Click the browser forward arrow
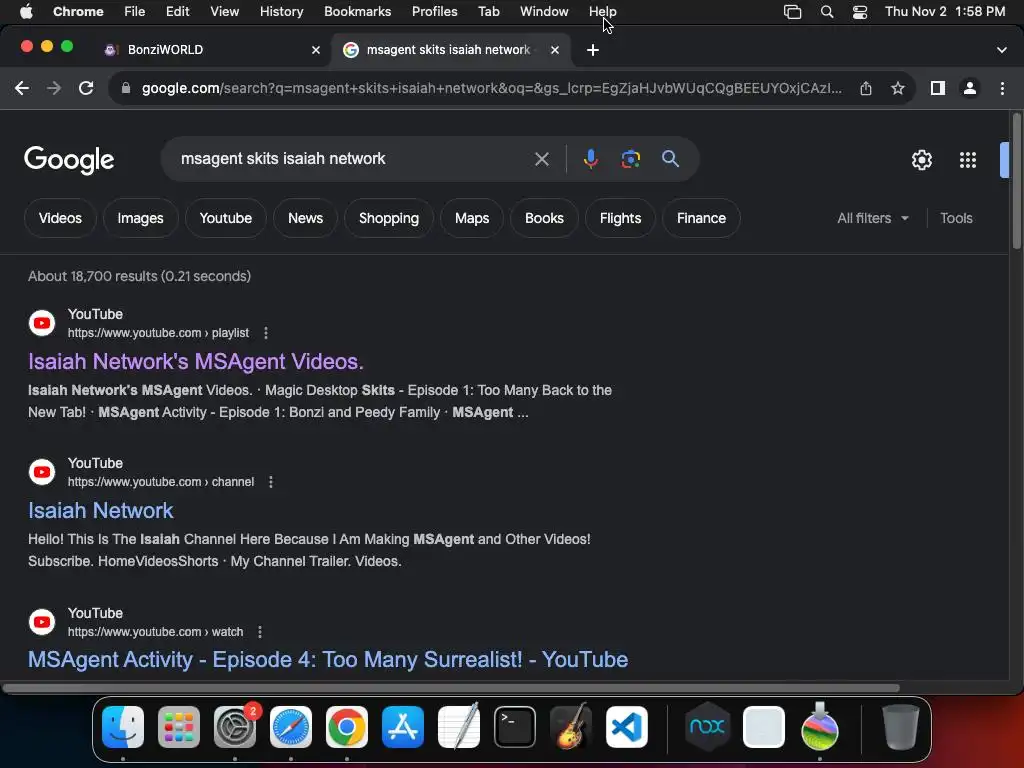The width and height of the screenshot is (1024, 768). pyautogui.click(x=54, y=88)
